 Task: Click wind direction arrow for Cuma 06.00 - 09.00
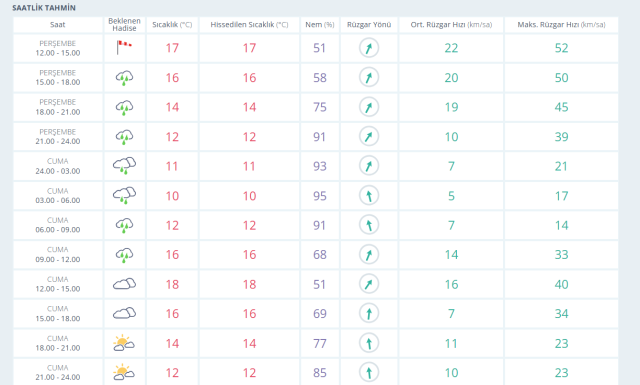pyautogui.click(x=369, y=225)
